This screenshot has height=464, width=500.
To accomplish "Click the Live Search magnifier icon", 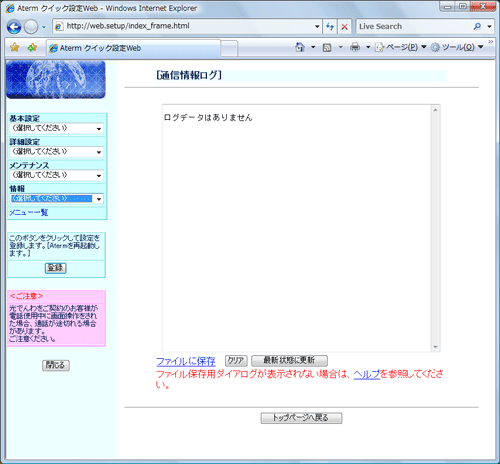I will coord(477,26).
